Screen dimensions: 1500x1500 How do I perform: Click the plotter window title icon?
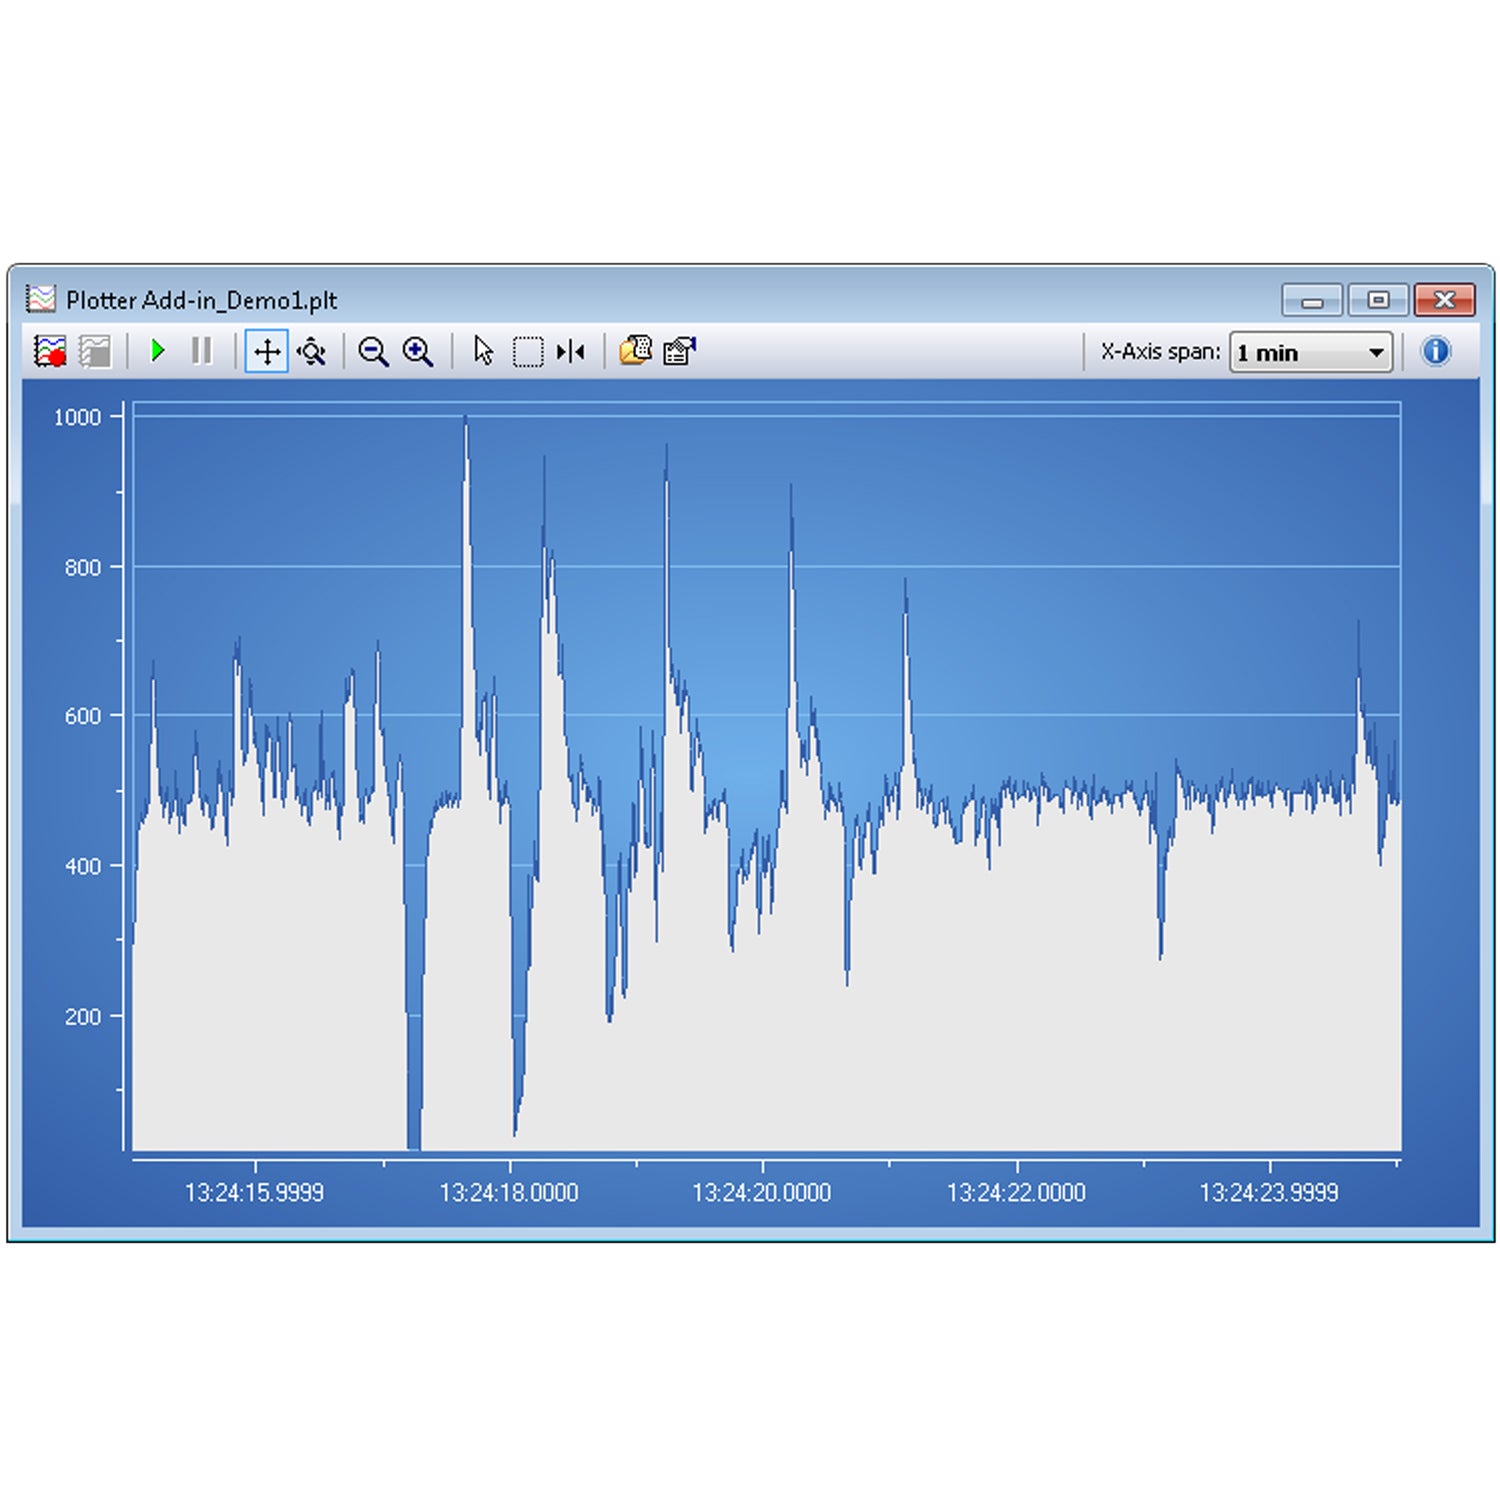point(41,299)
